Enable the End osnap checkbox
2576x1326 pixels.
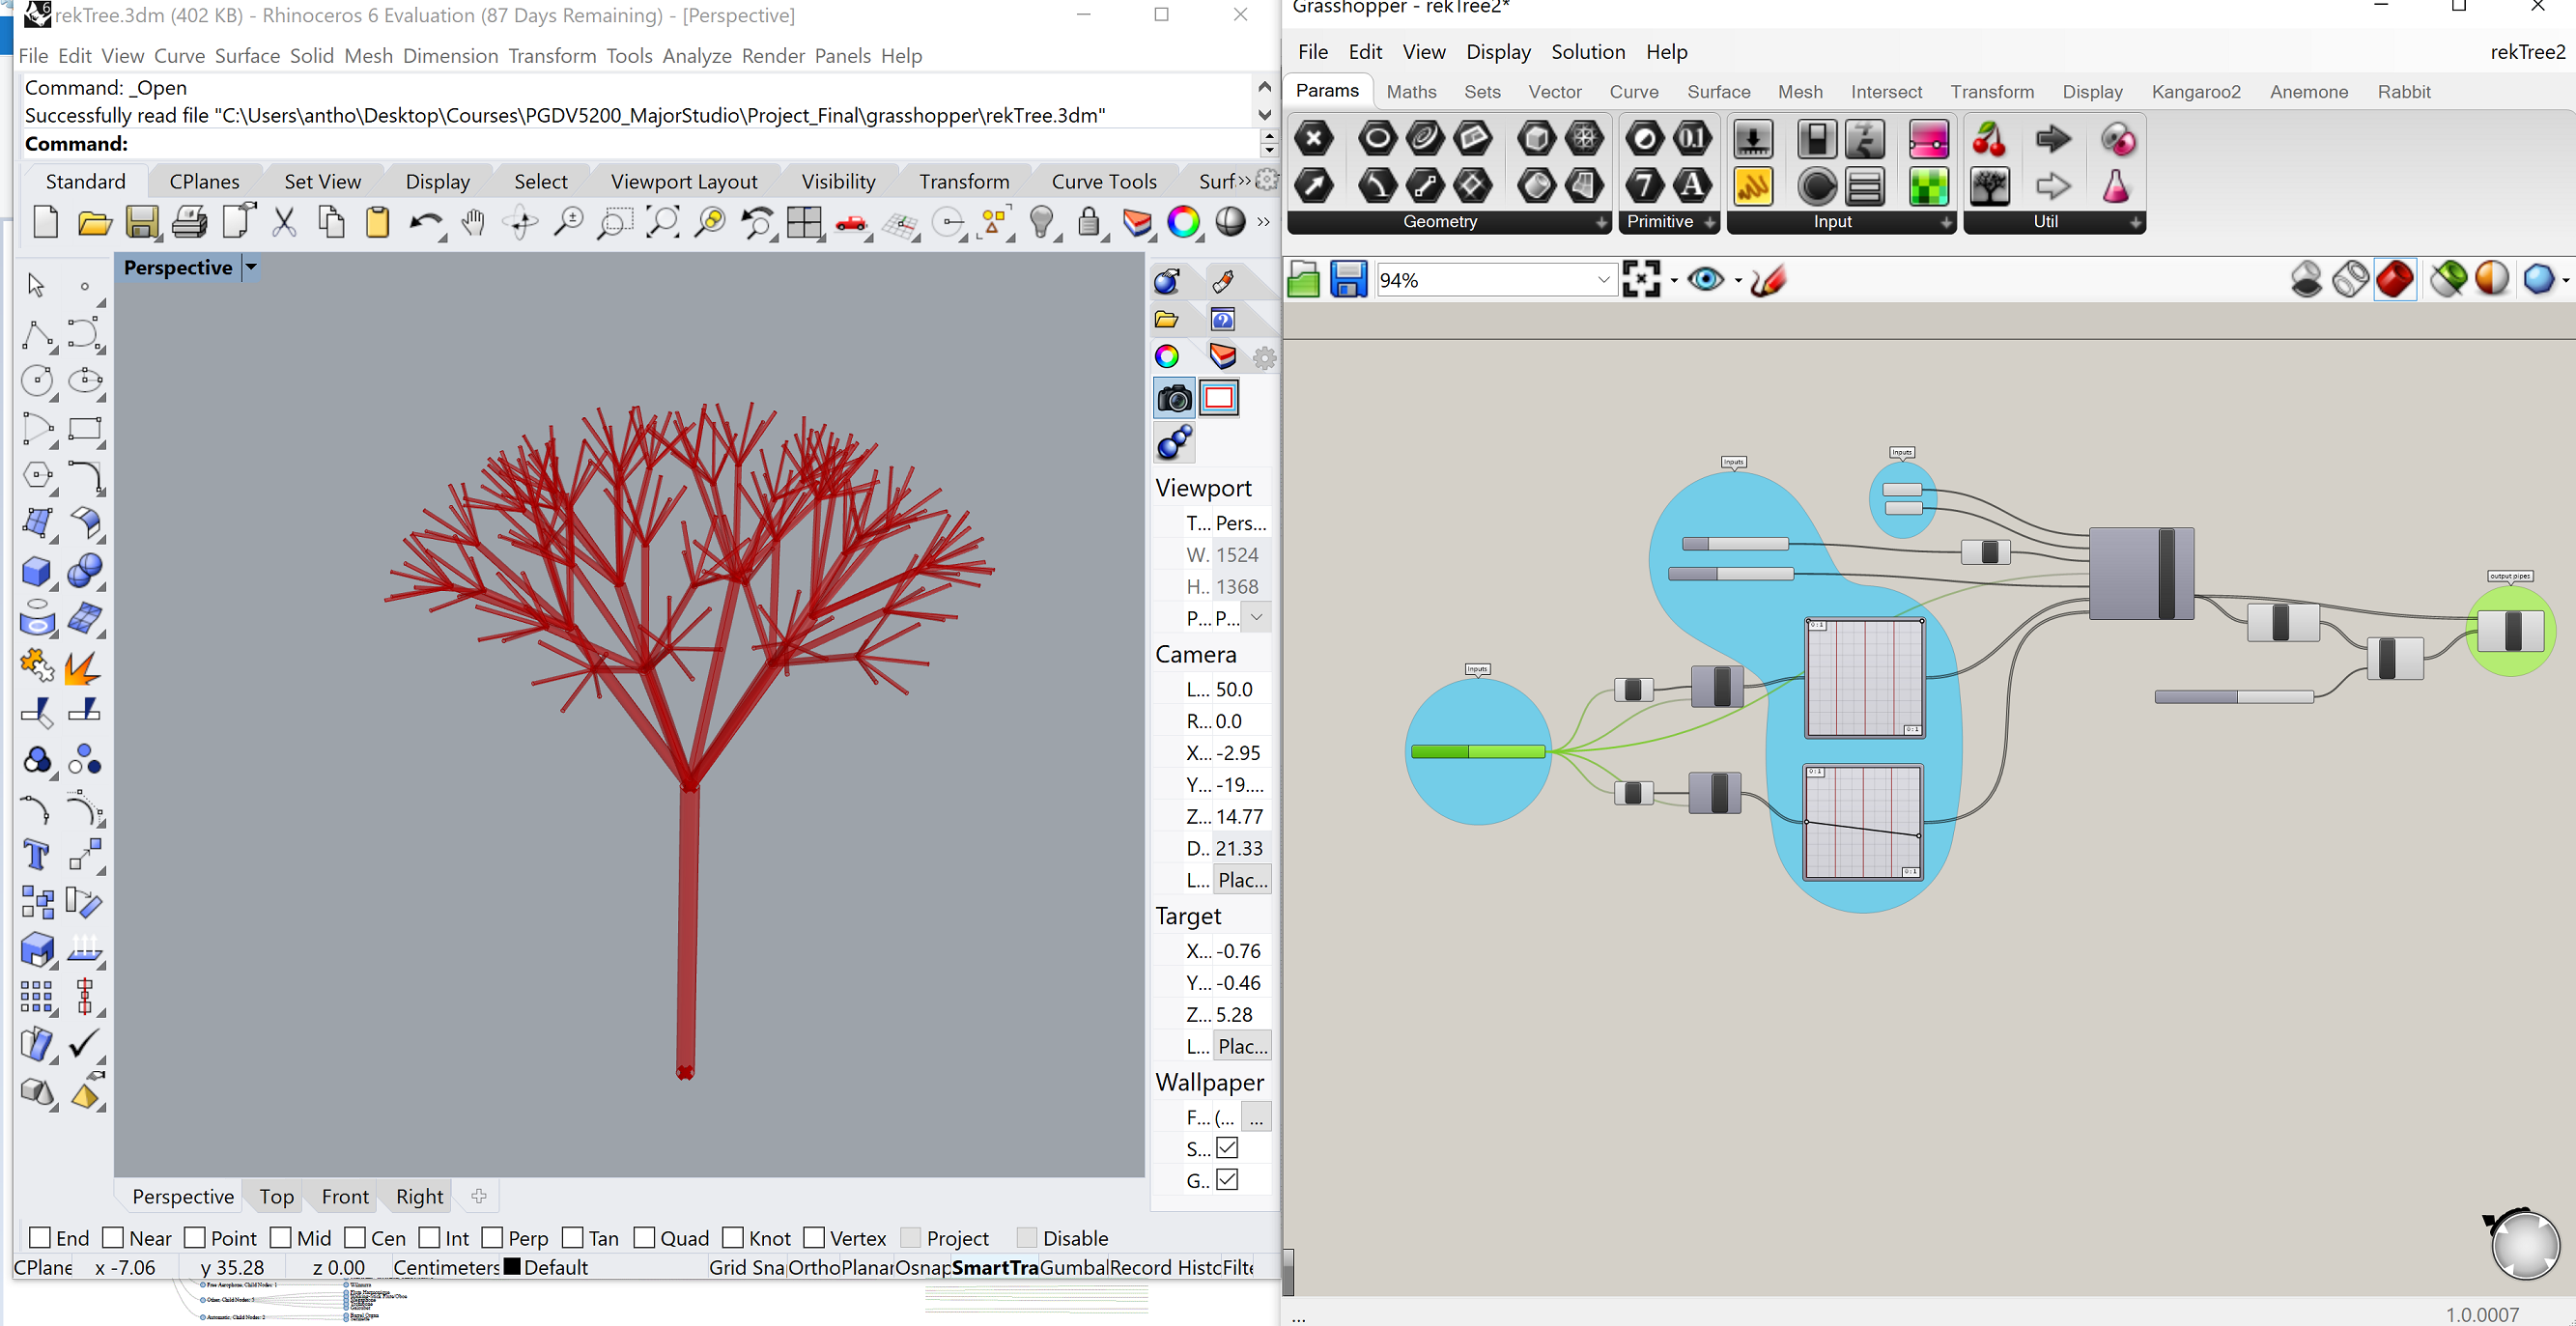(x=40, y=1237)
